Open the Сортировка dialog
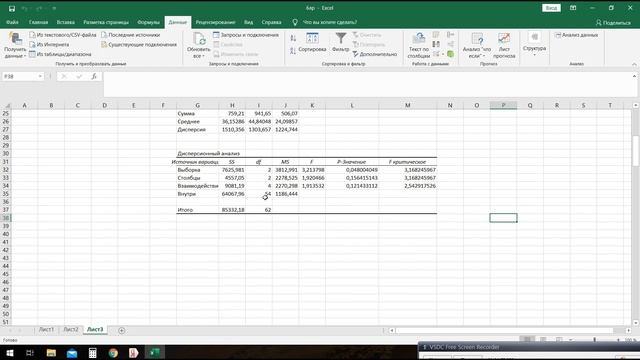The width and height of the screenshot is (640, 360). pyautogui.click(x=312, y=43)
